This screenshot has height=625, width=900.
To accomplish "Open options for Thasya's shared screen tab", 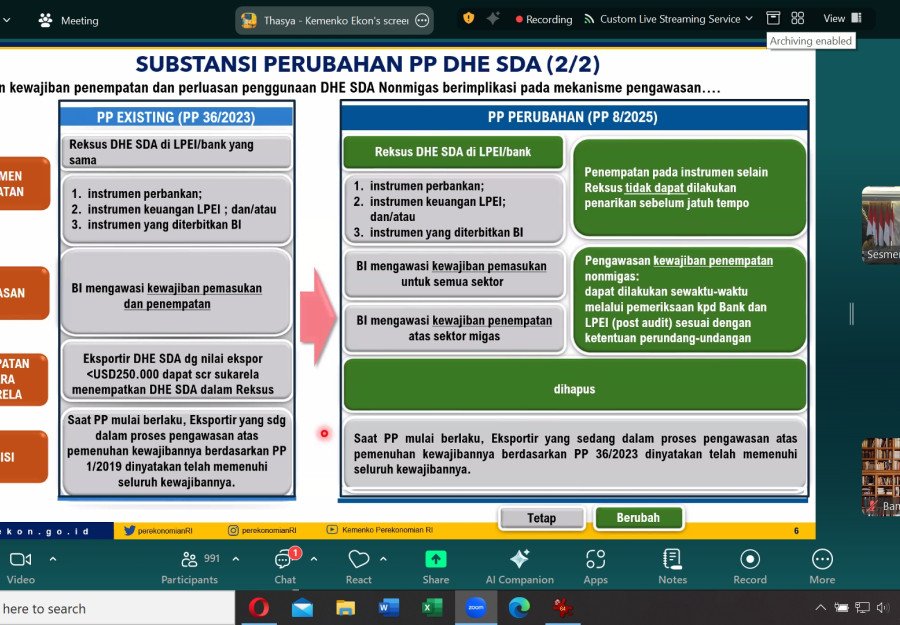I will 422,21.
